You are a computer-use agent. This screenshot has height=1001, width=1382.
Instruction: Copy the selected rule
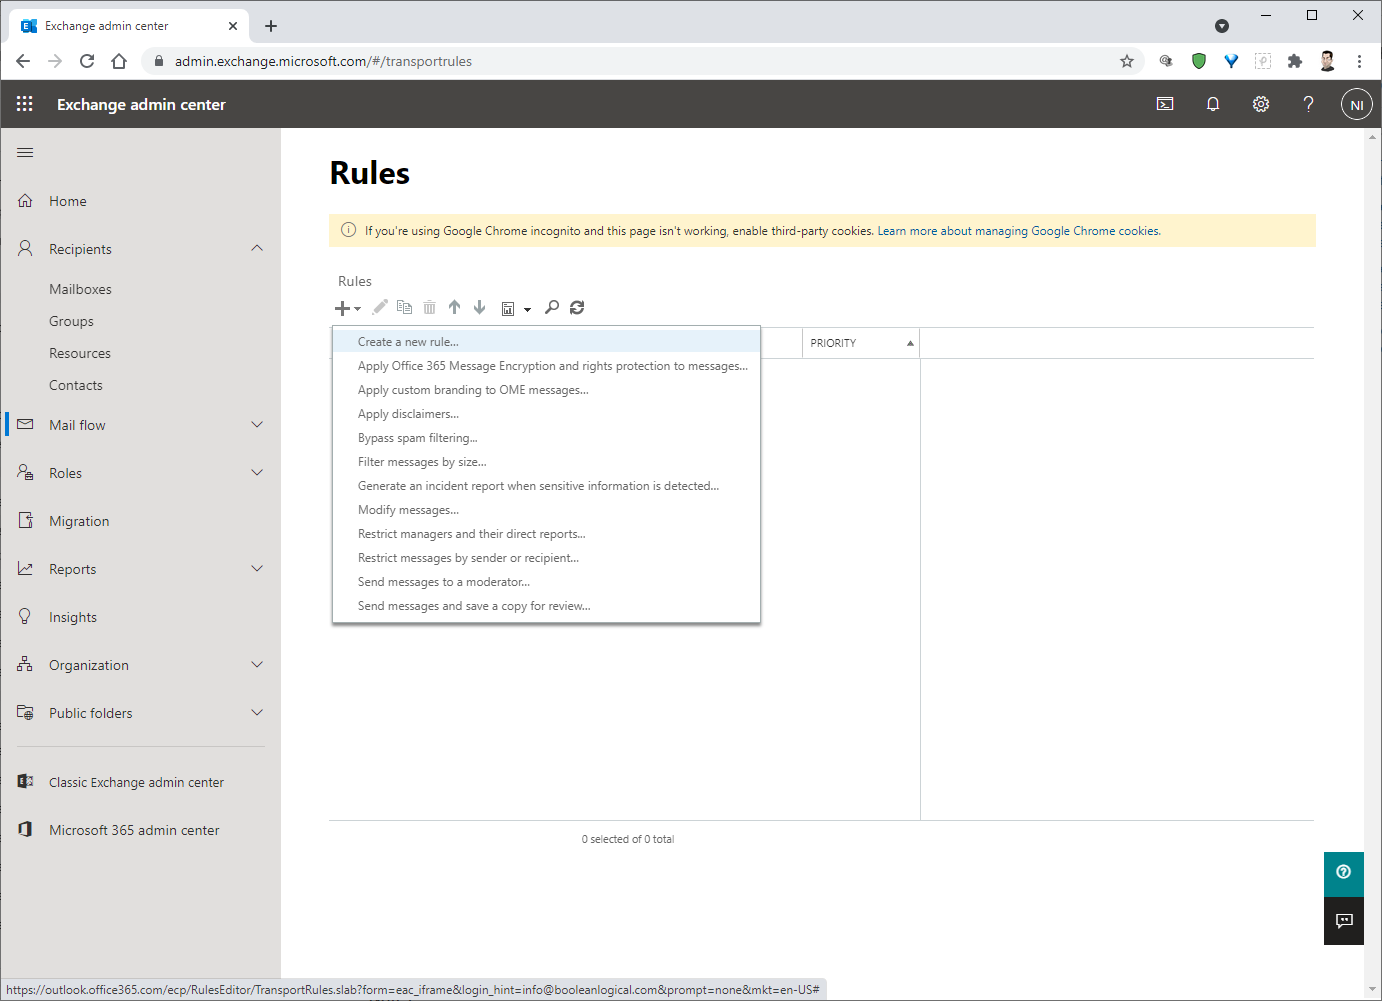404,307
